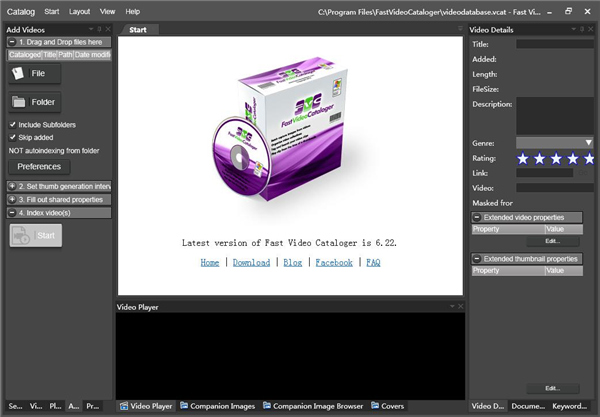Expand '3. Fill out shared properties' section
Screen dimensions: 600x417
[x=12, y=200]
